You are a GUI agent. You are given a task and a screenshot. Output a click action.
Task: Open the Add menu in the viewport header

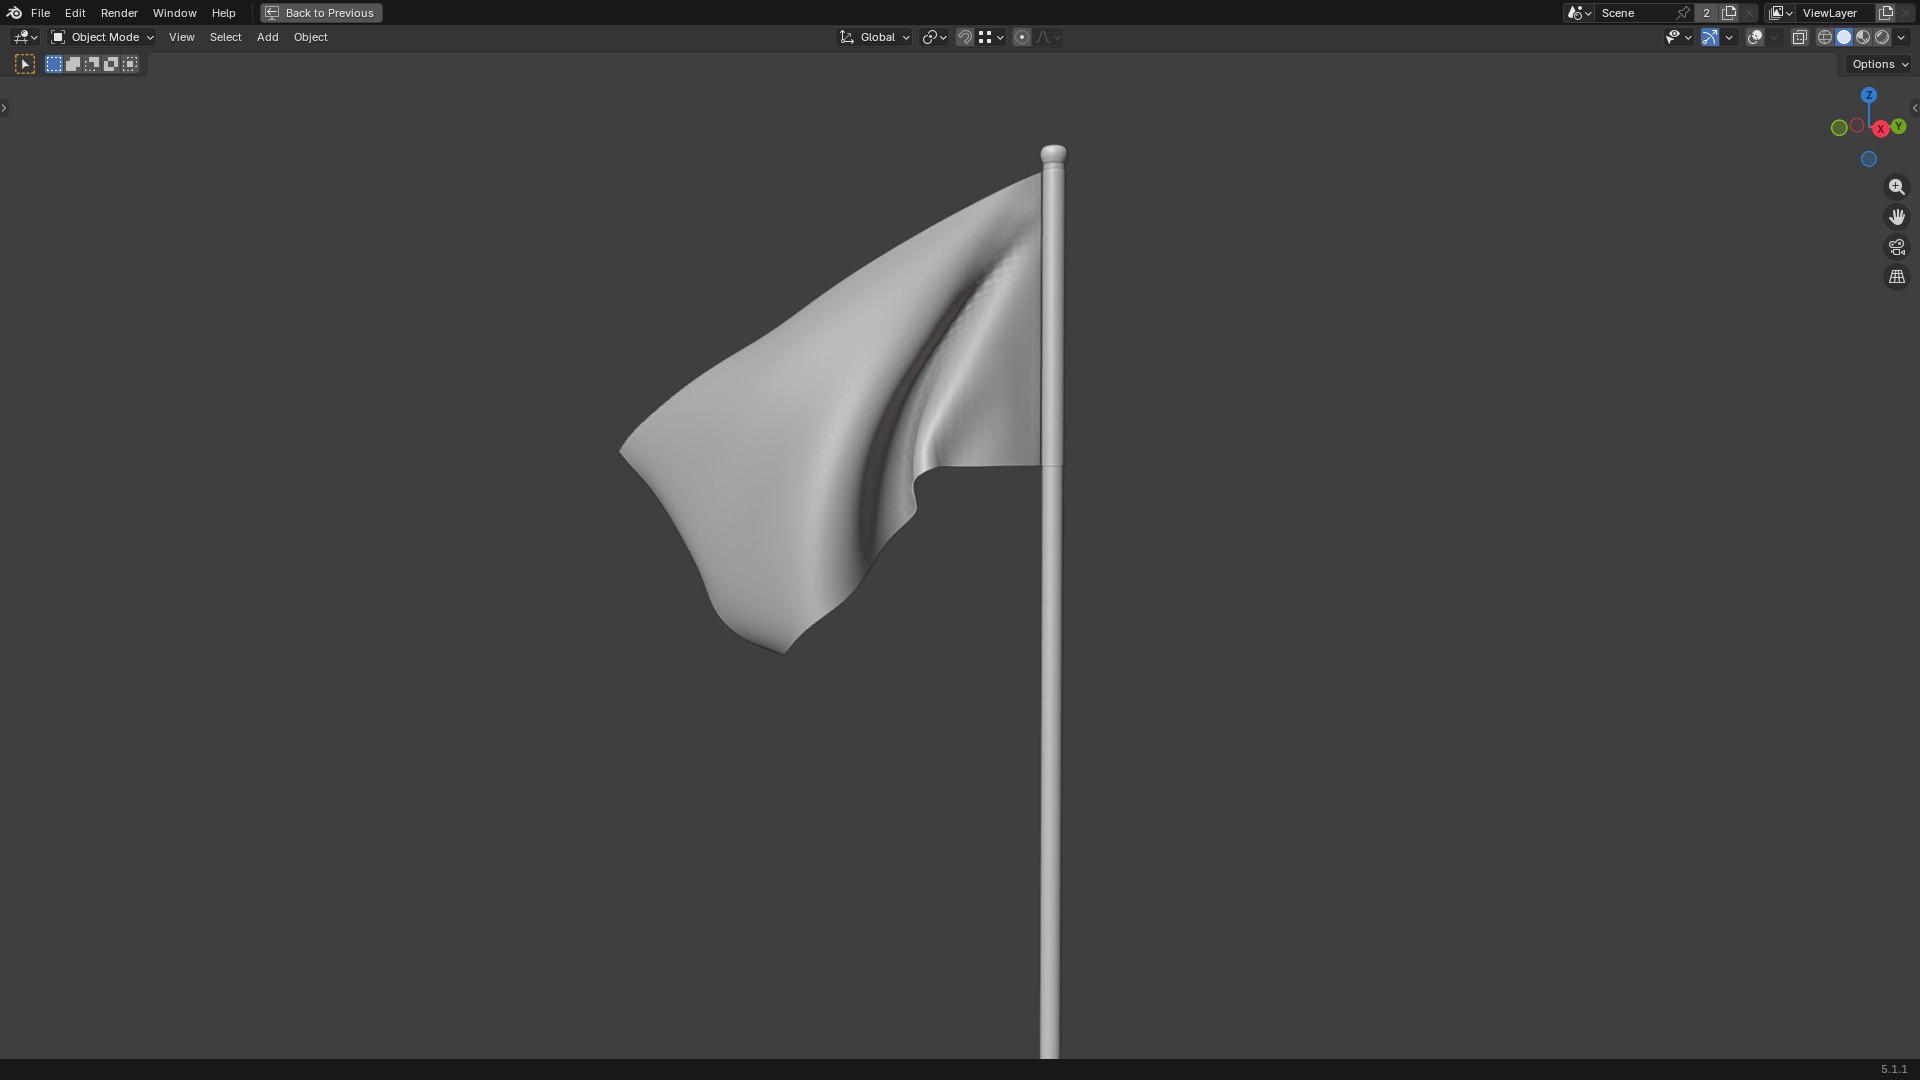click(x=267, y=37)
